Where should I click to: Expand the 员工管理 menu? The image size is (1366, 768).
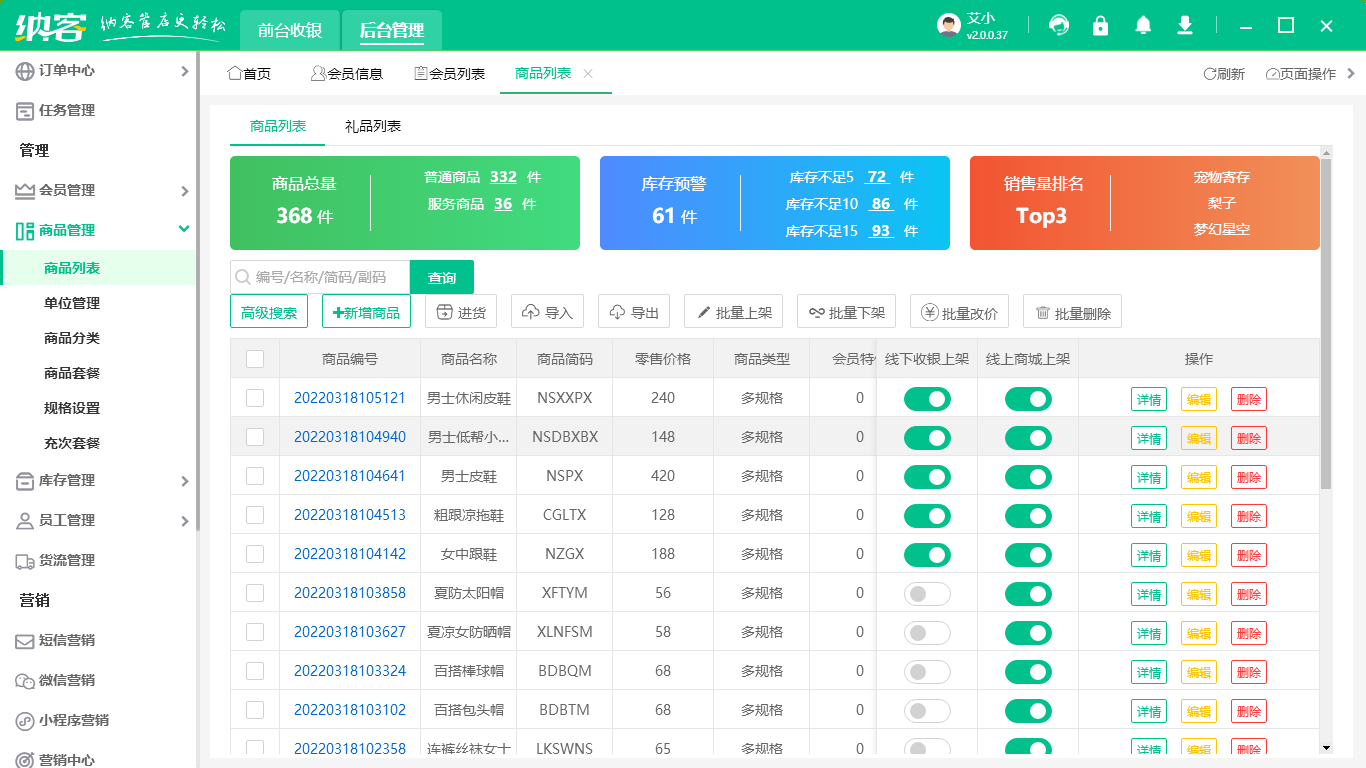click(x=184, y=521)
